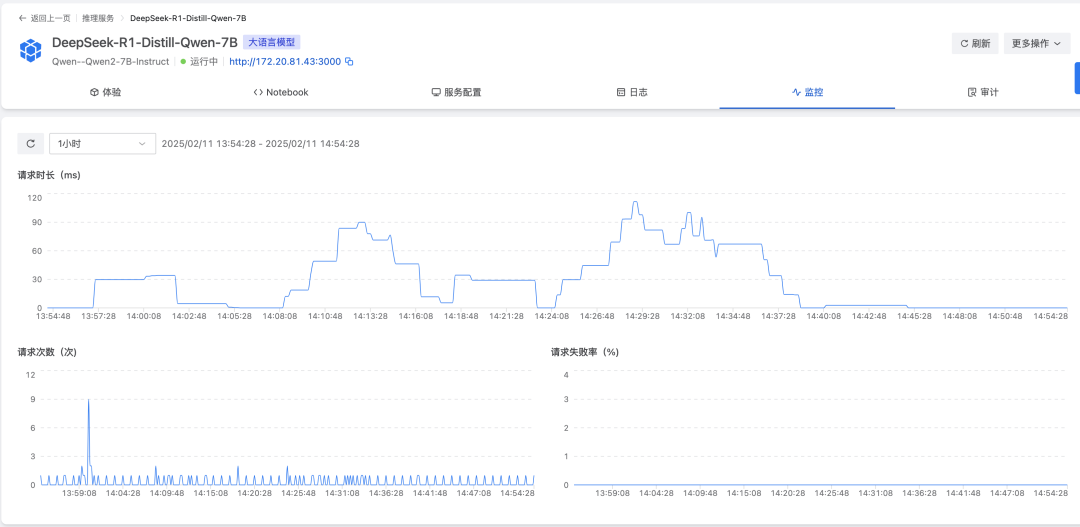Click the 14:31:08 label on the failure rate chart
The image size is (1080, 527).
(x=876, y=493)
